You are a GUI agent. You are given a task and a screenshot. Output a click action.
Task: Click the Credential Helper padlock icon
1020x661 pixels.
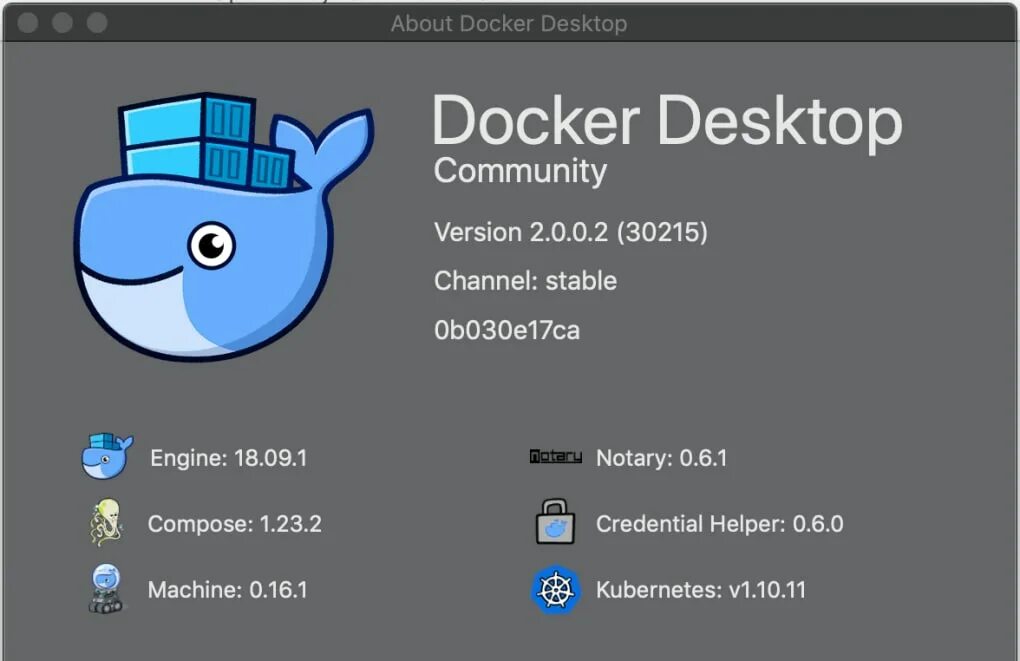click(x=555, y=522)
